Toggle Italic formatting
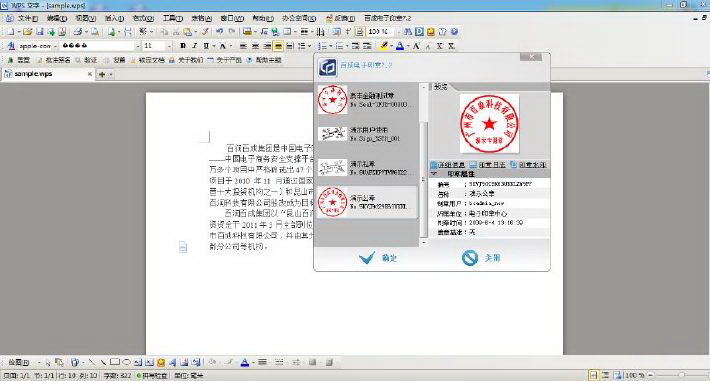710x381 pixels. click(195, 46)
